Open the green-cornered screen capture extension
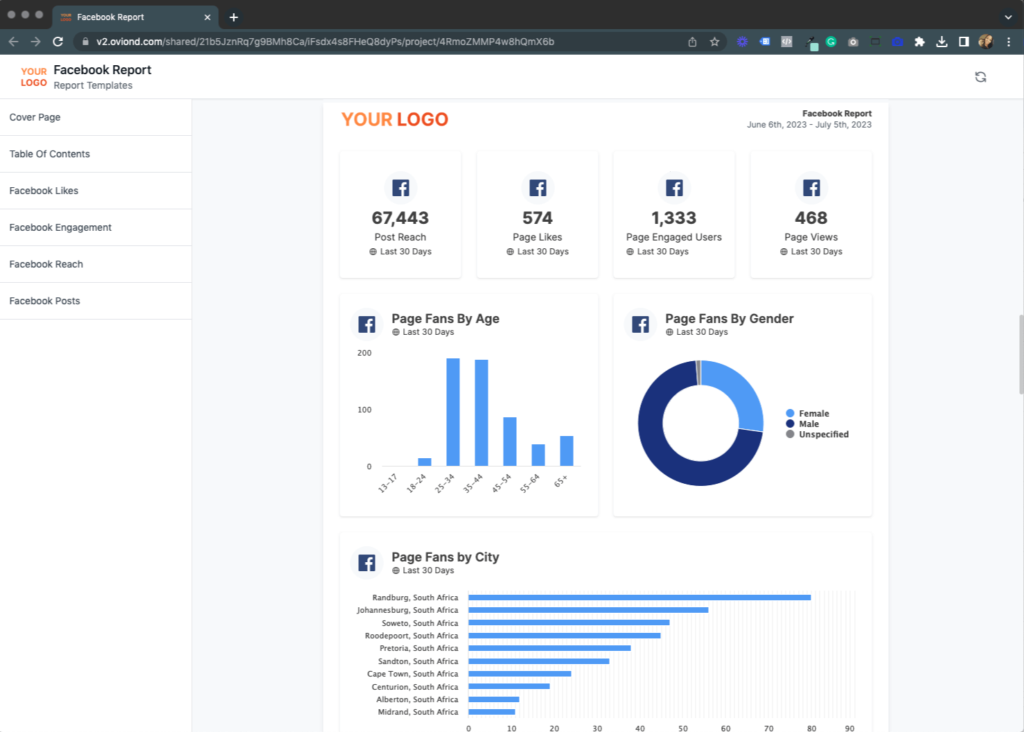 click(x=875, y=42)
